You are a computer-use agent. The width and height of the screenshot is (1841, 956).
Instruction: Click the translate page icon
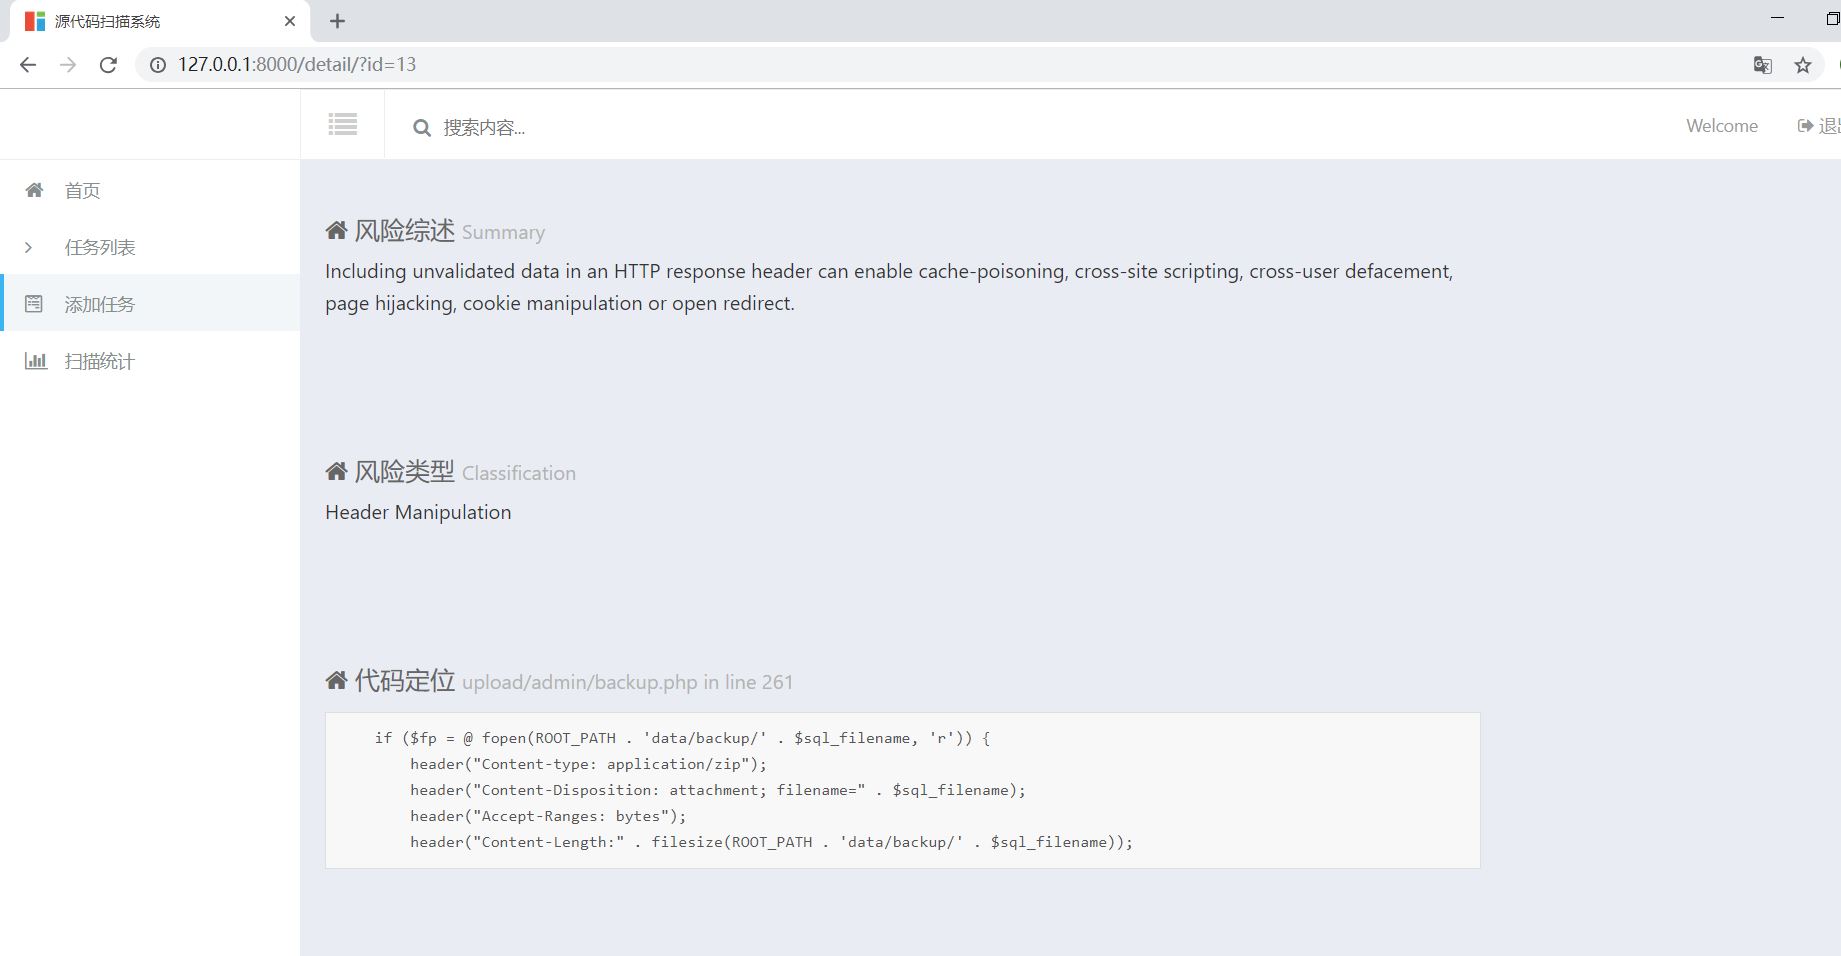point(1763,65)
